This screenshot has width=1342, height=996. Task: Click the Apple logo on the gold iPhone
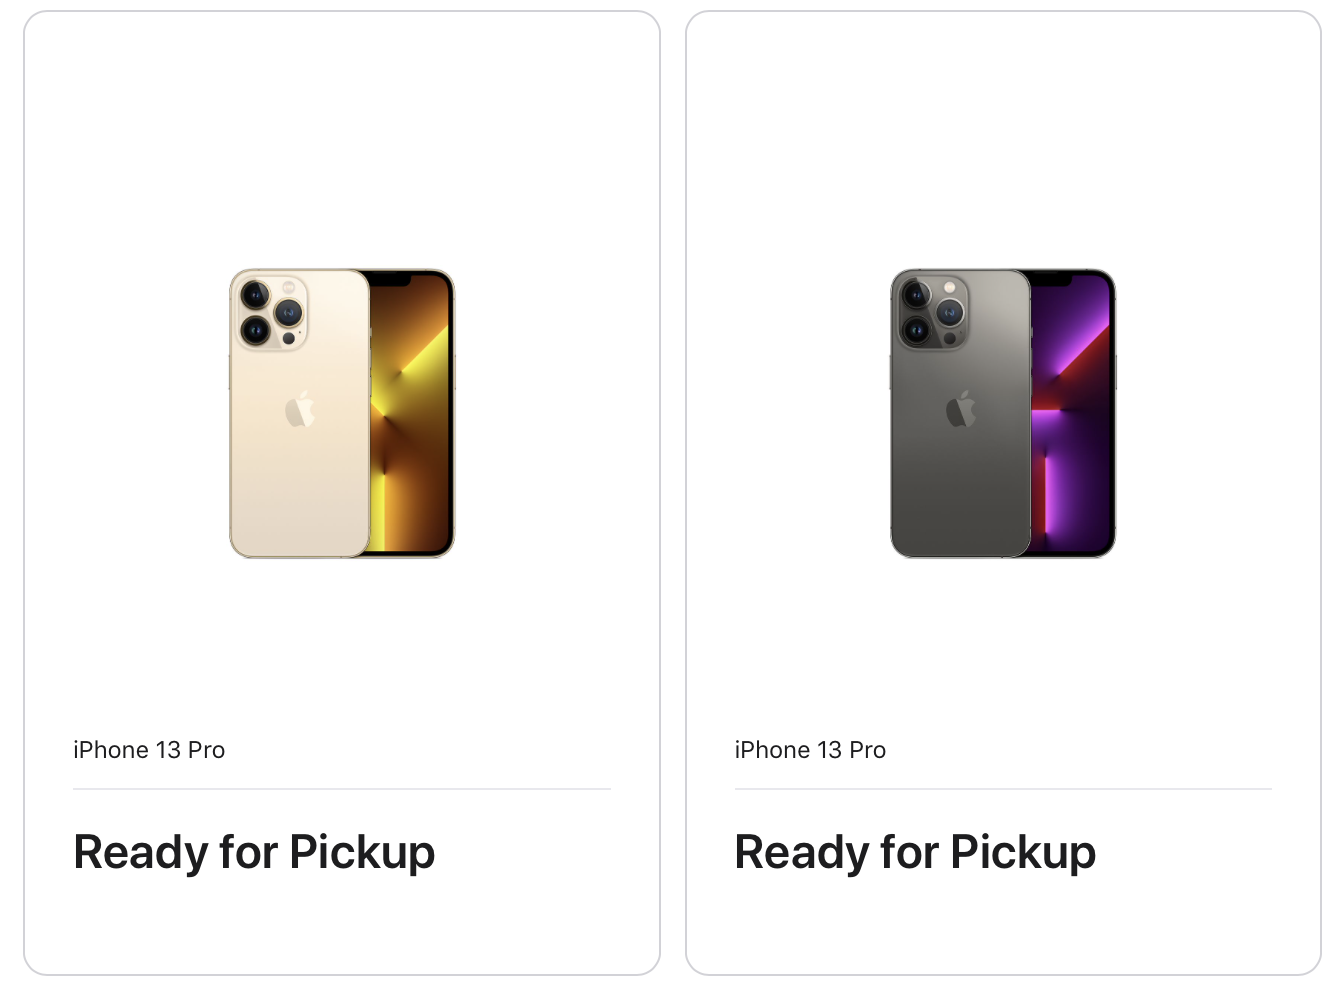point(300,409)
